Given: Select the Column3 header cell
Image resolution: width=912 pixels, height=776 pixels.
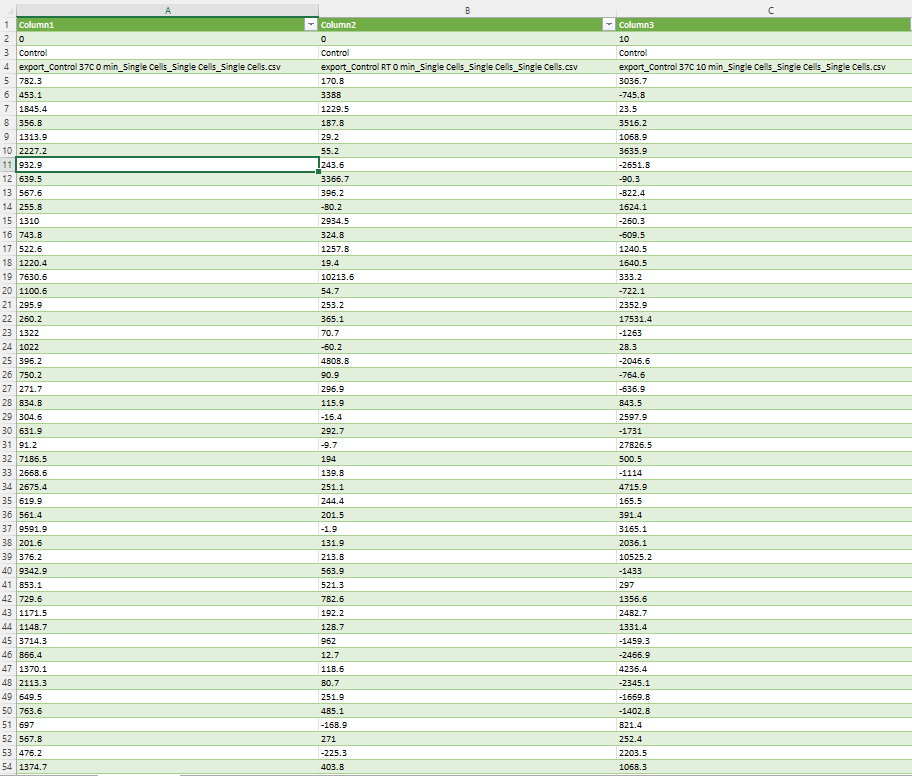Looking at the screenshot, I should click(764, 24).
